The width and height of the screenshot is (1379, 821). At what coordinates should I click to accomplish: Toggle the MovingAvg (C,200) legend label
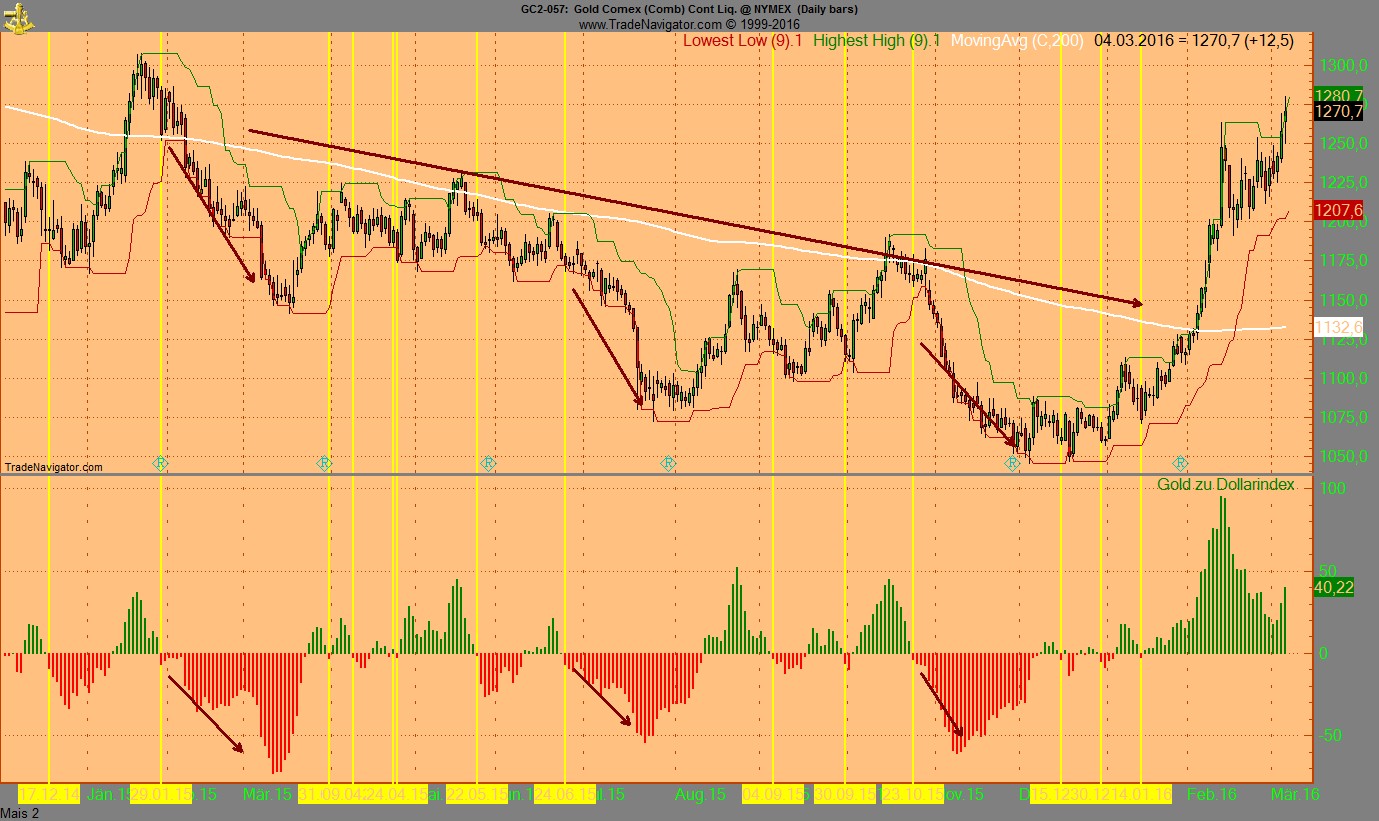(x=1016, y=41)
